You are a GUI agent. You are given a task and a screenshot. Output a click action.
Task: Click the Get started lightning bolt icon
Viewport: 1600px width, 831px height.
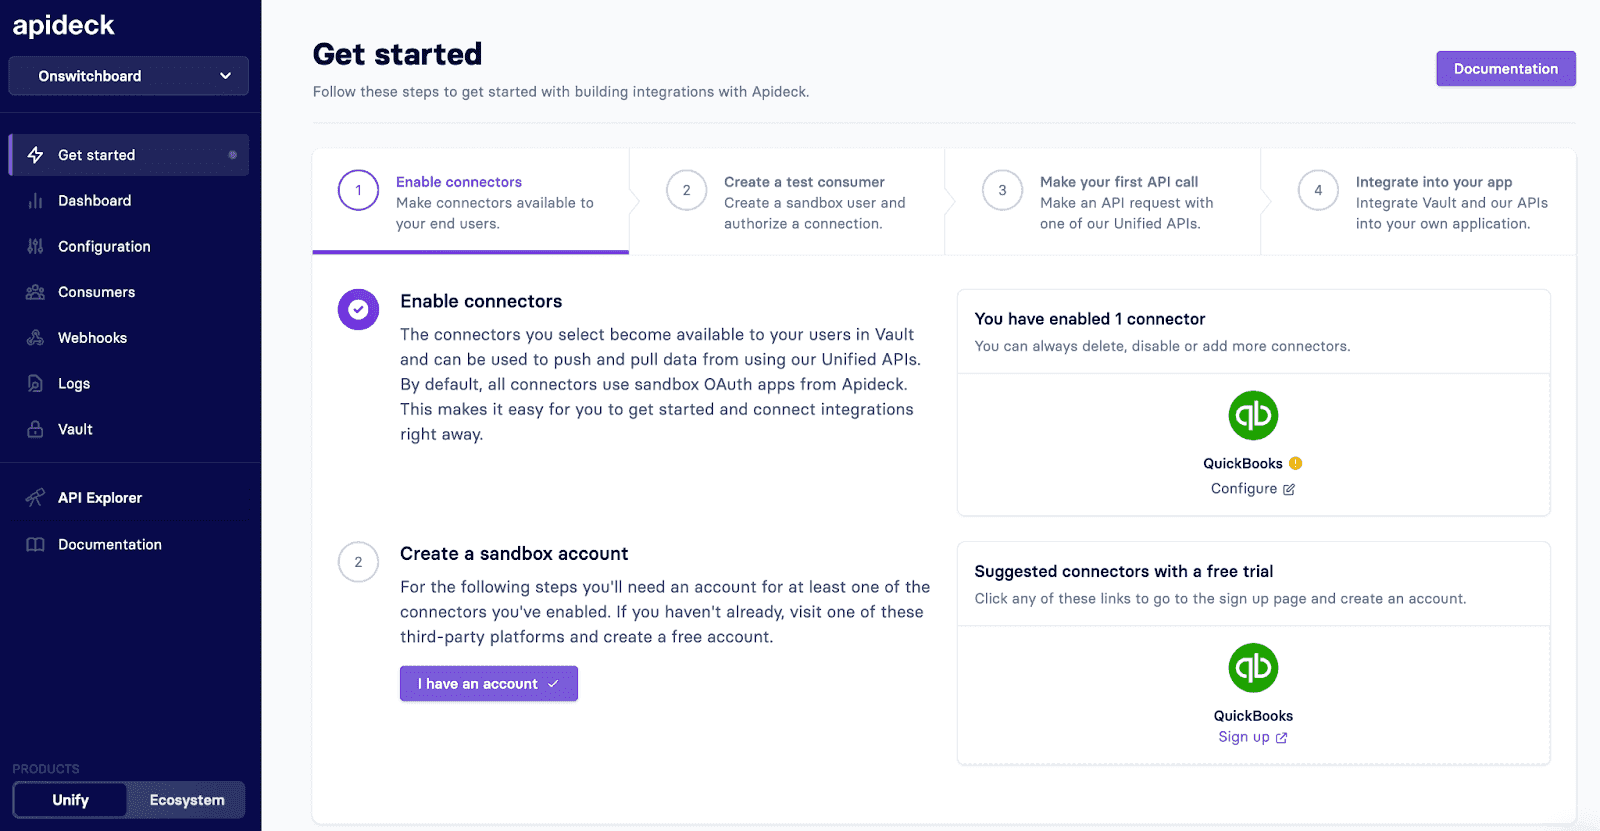[x=35, y=155]
